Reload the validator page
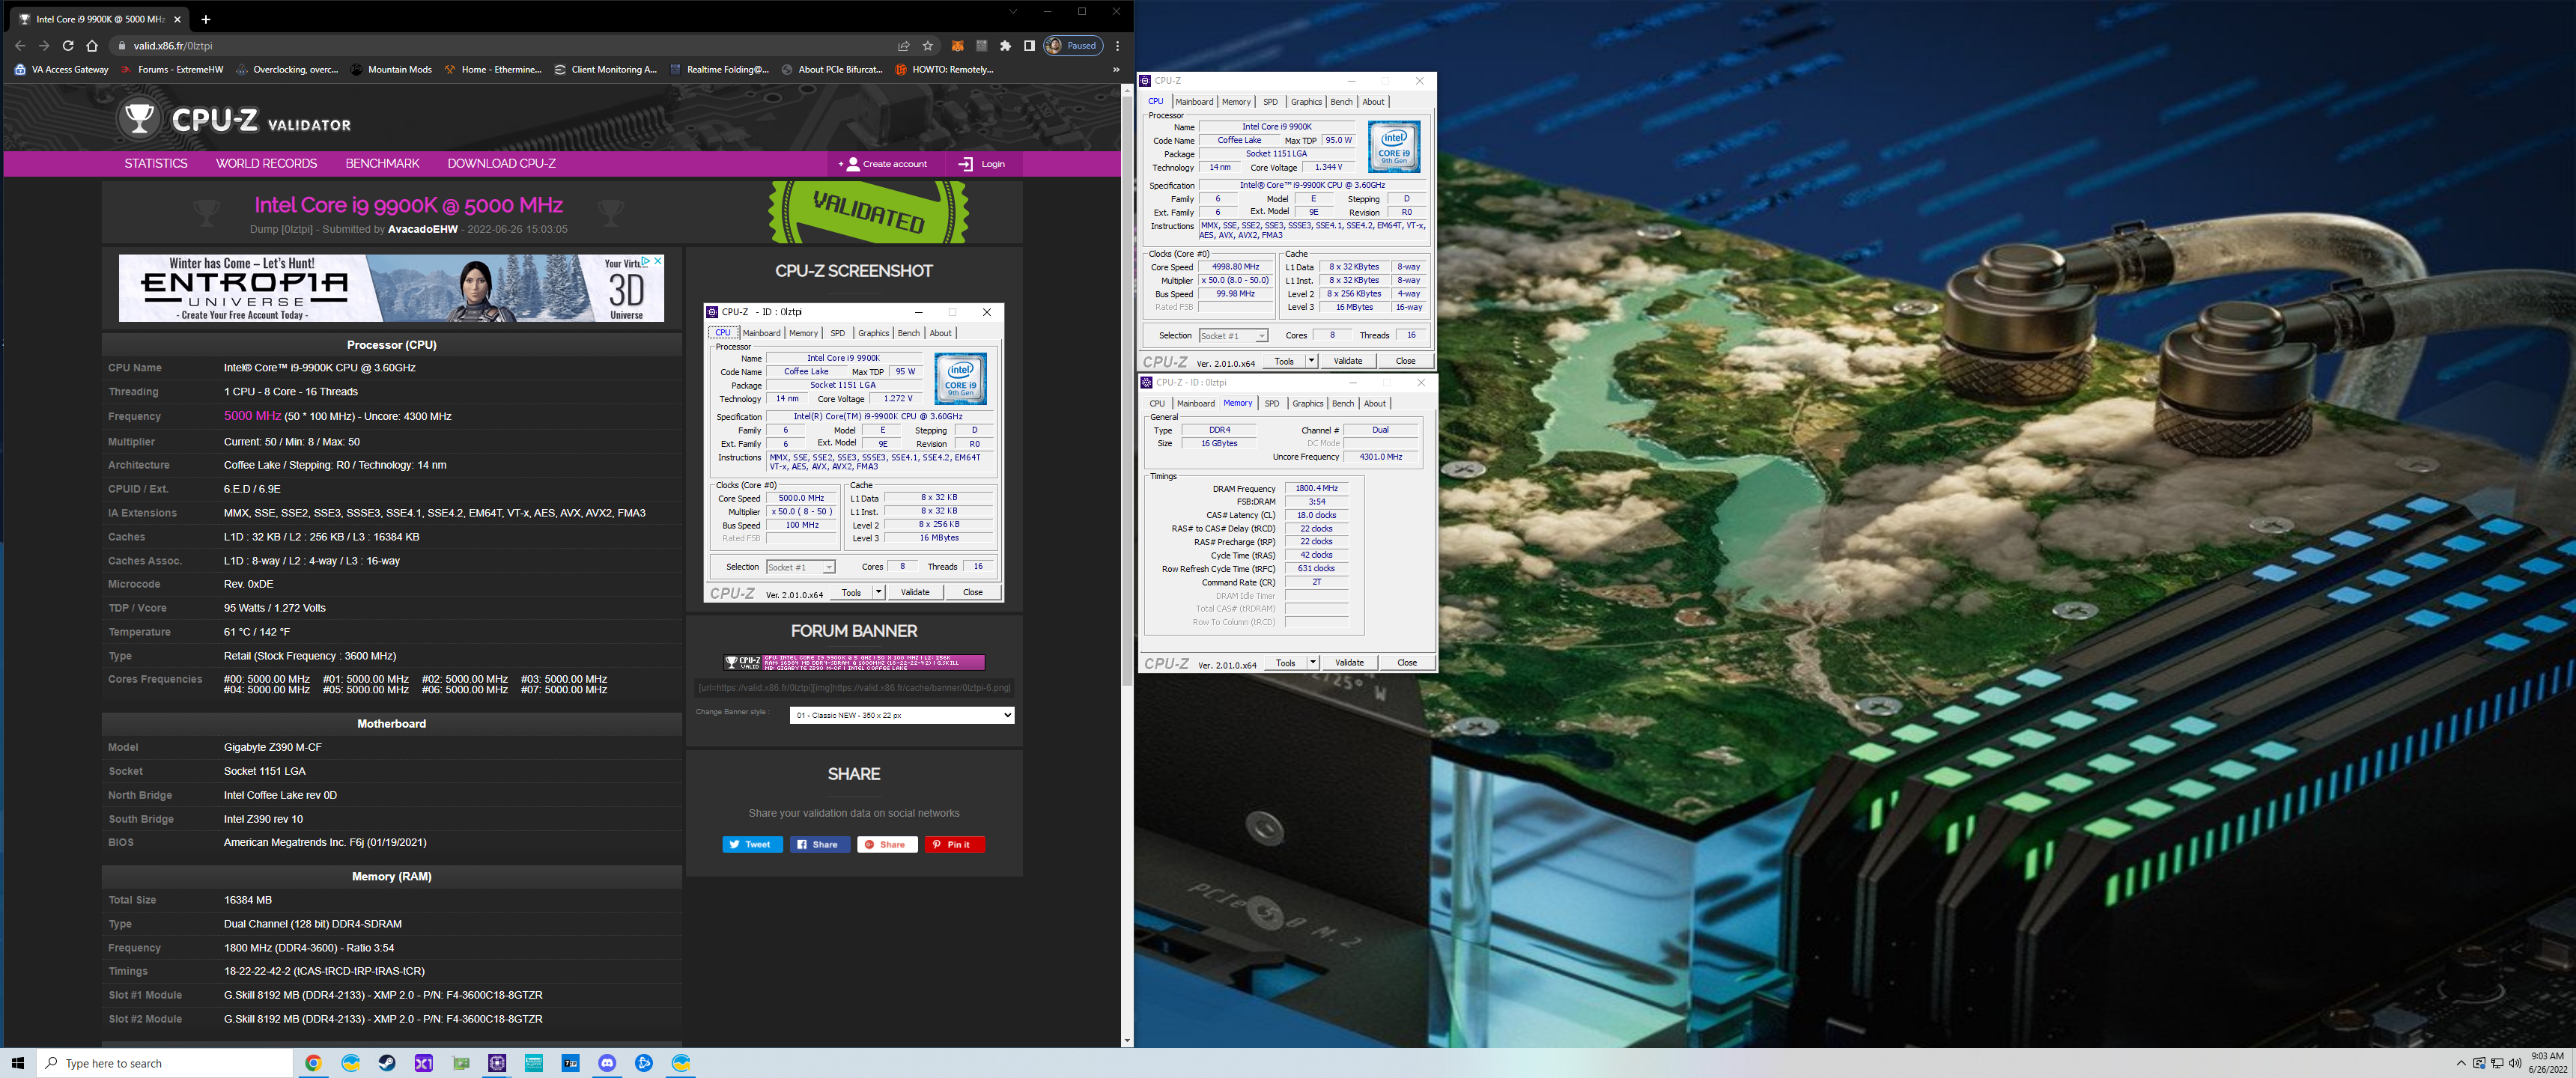 tap(68, 45)
